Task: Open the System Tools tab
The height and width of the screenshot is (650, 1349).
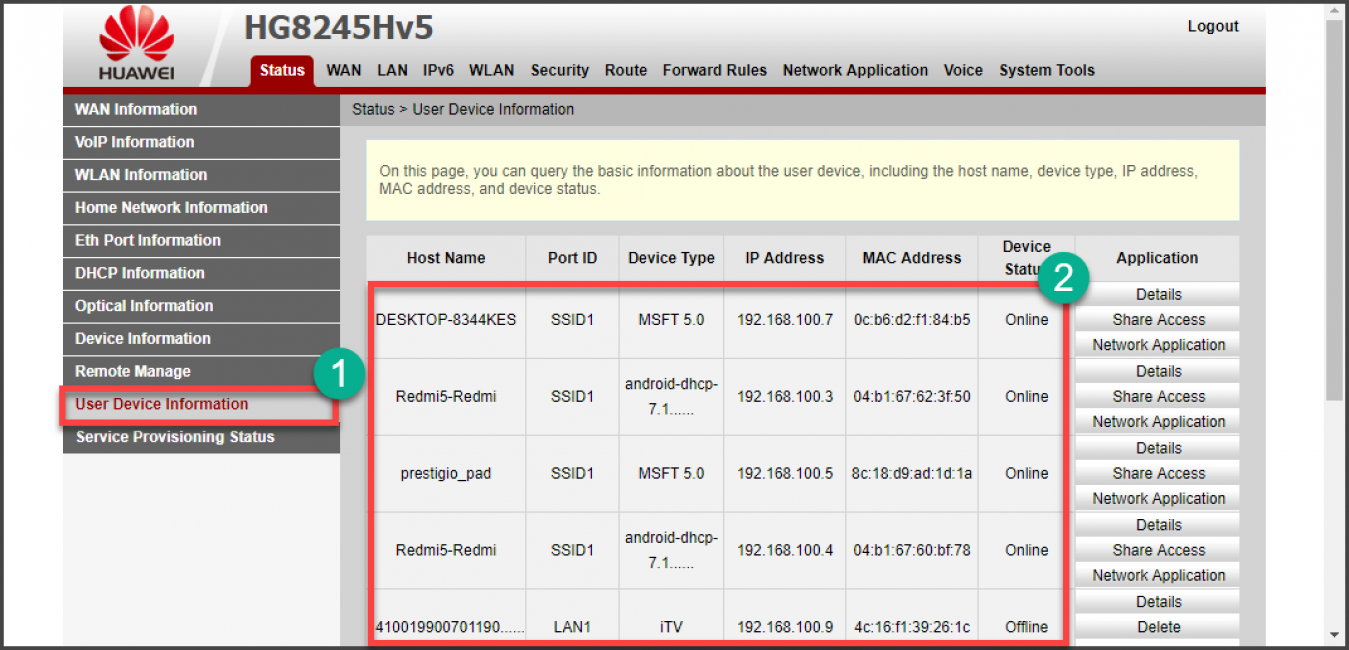Action: (x=1047, y=71)
